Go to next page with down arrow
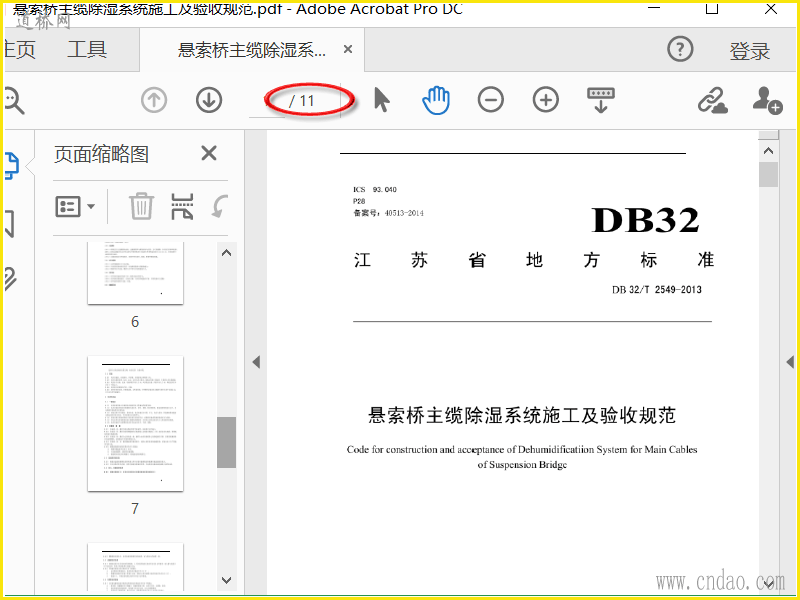 [x=209, y=100]
